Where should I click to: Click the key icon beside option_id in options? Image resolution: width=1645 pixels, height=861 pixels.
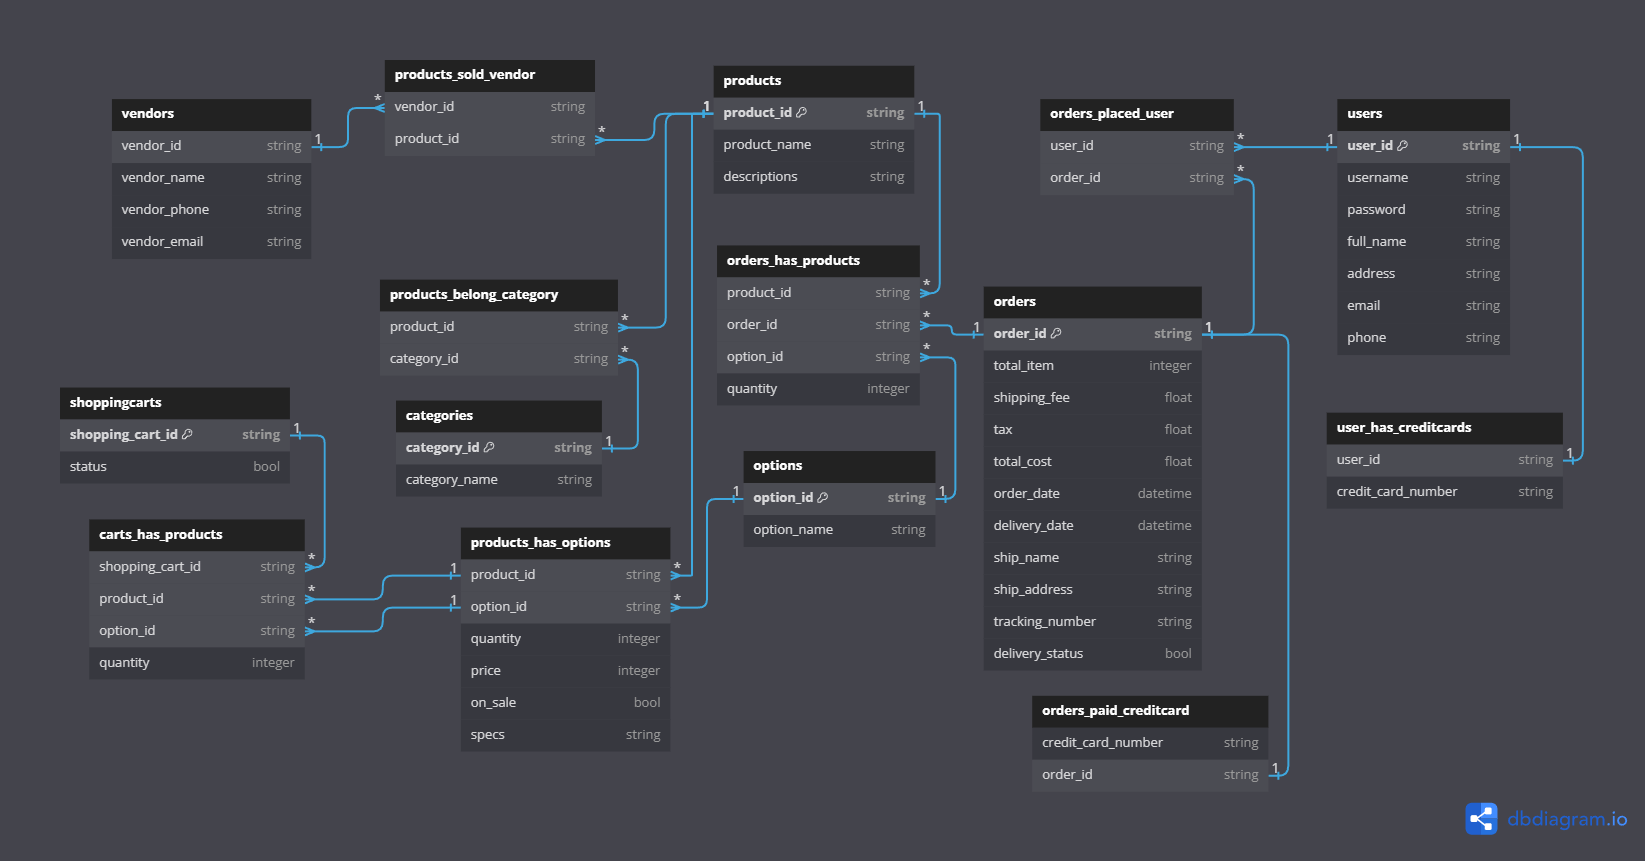pos(823,498)
